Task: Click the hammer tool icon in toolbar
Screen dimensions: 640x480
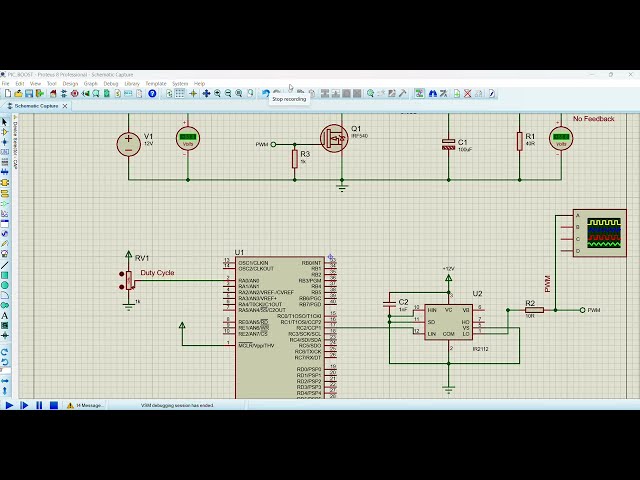Action: click(x=402, y=94)
